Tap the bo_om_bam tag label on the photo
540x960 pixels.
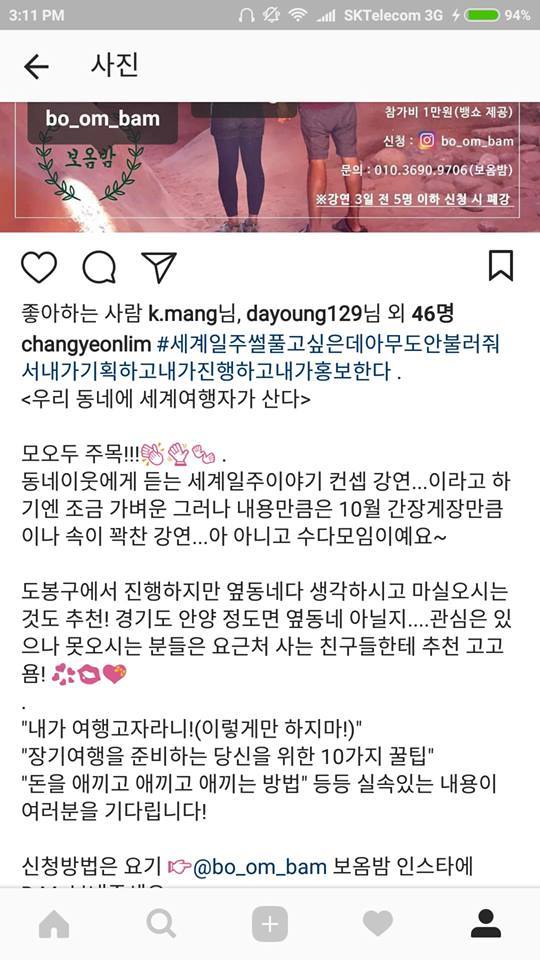[102, 119]
